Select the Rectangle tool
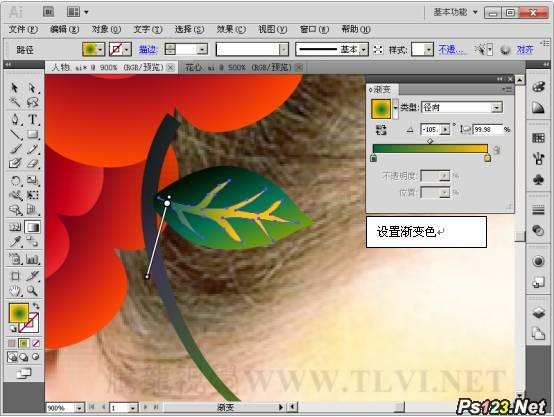Screen dimensions: 554x417 [x=33, y=134]
